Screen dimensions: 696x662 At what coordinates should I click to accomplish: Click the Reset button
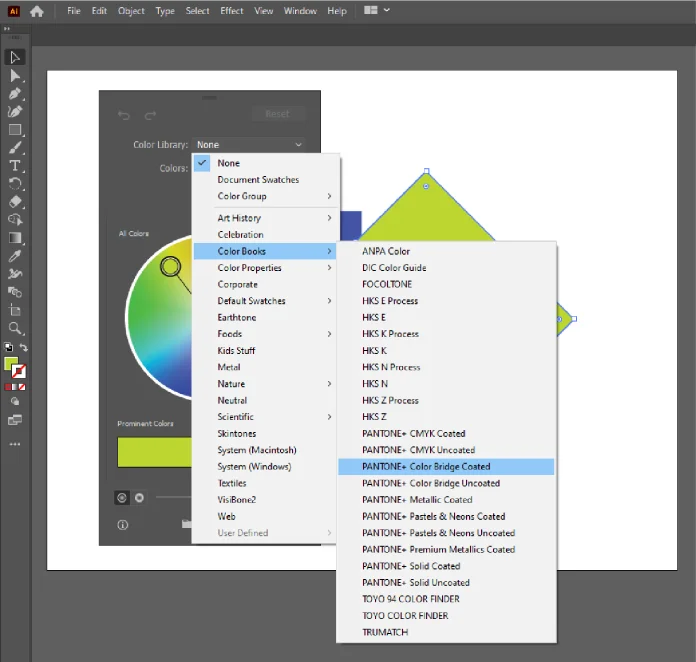277,114
